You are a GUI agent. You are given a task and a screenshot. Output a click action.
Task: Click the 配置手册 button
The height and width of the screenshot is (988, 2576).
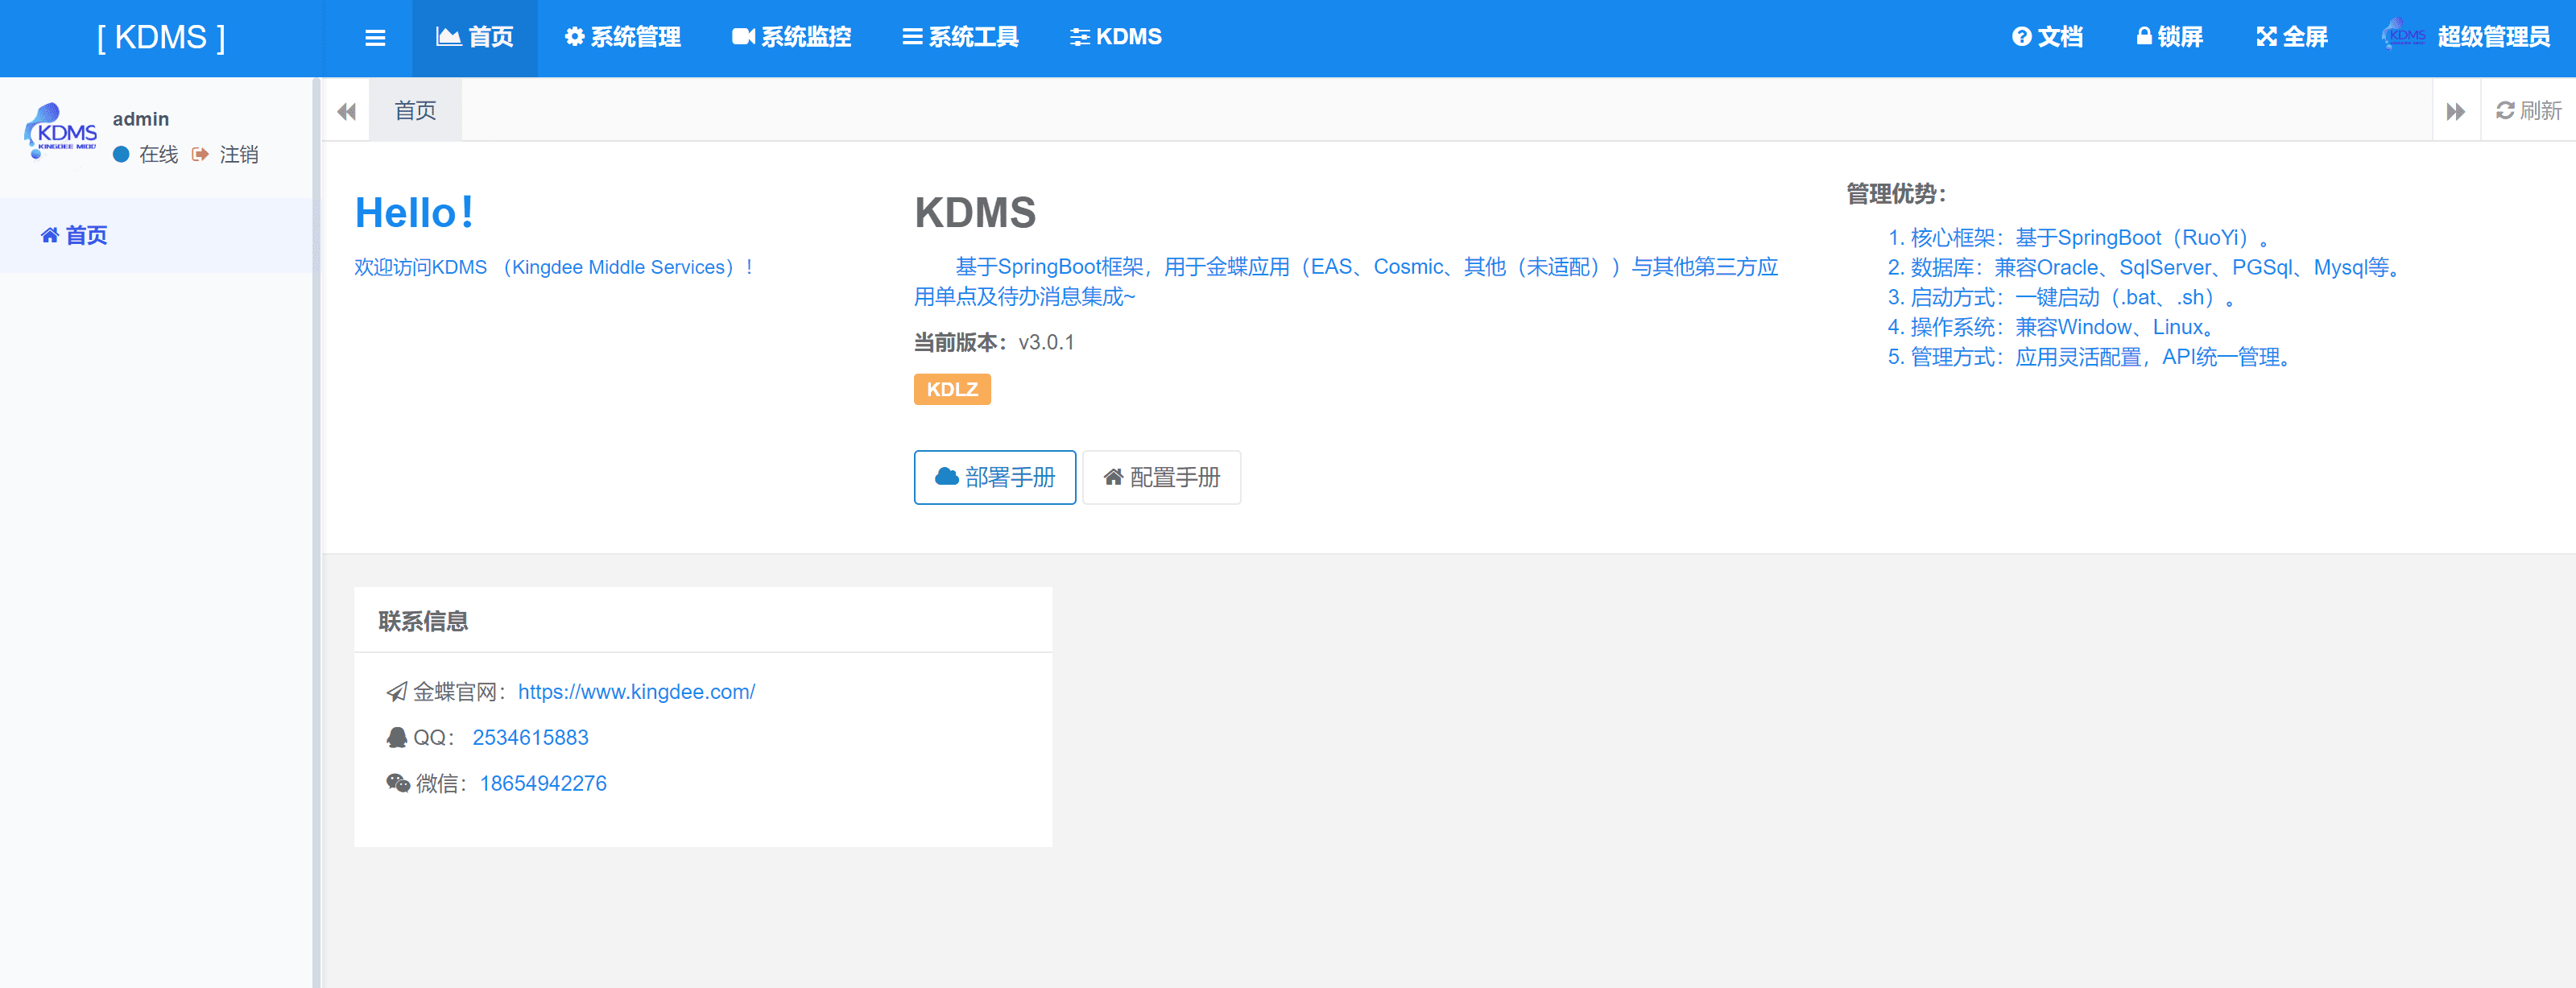click(x=1161, y=477)
